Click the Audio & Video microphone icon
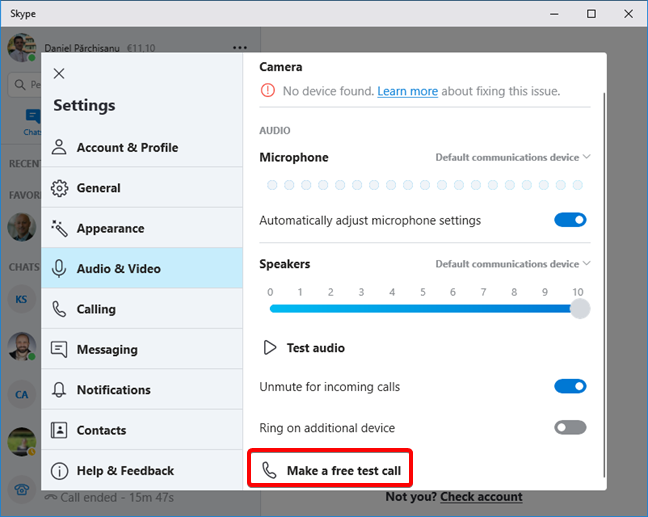 pos(59,269)
